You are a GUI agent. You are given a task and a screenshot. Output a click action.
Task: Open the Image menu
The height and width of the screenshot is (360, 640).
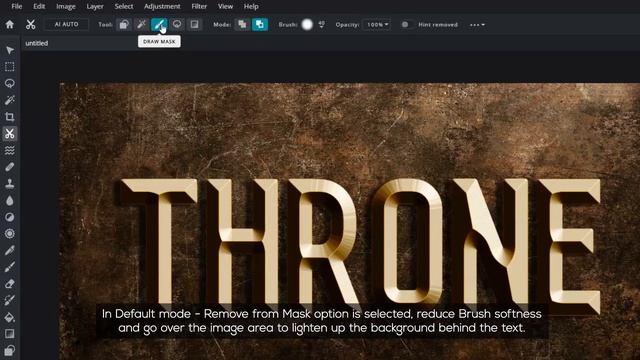(66, 7)
